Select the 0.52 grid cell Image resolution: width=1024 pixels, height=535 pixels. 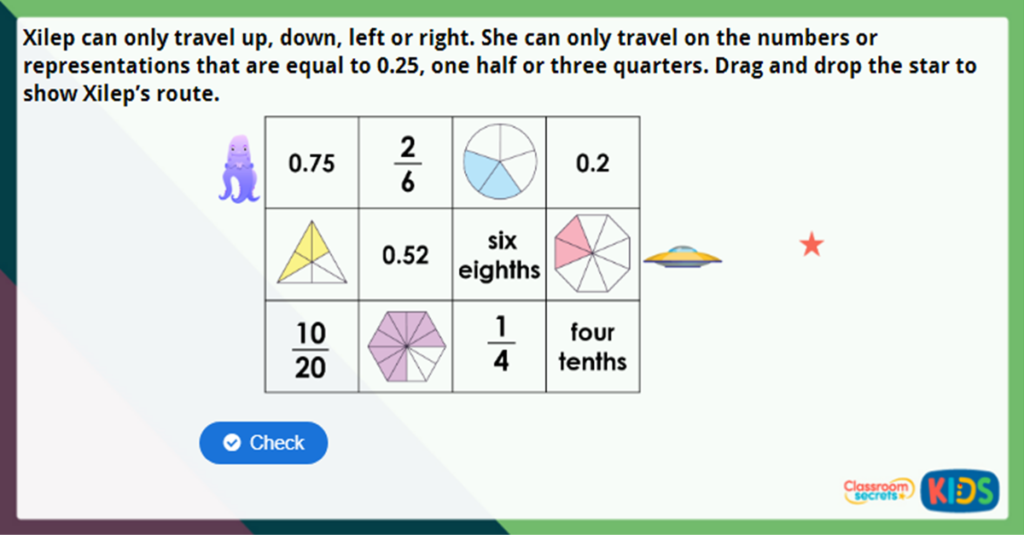coord(405,255)
